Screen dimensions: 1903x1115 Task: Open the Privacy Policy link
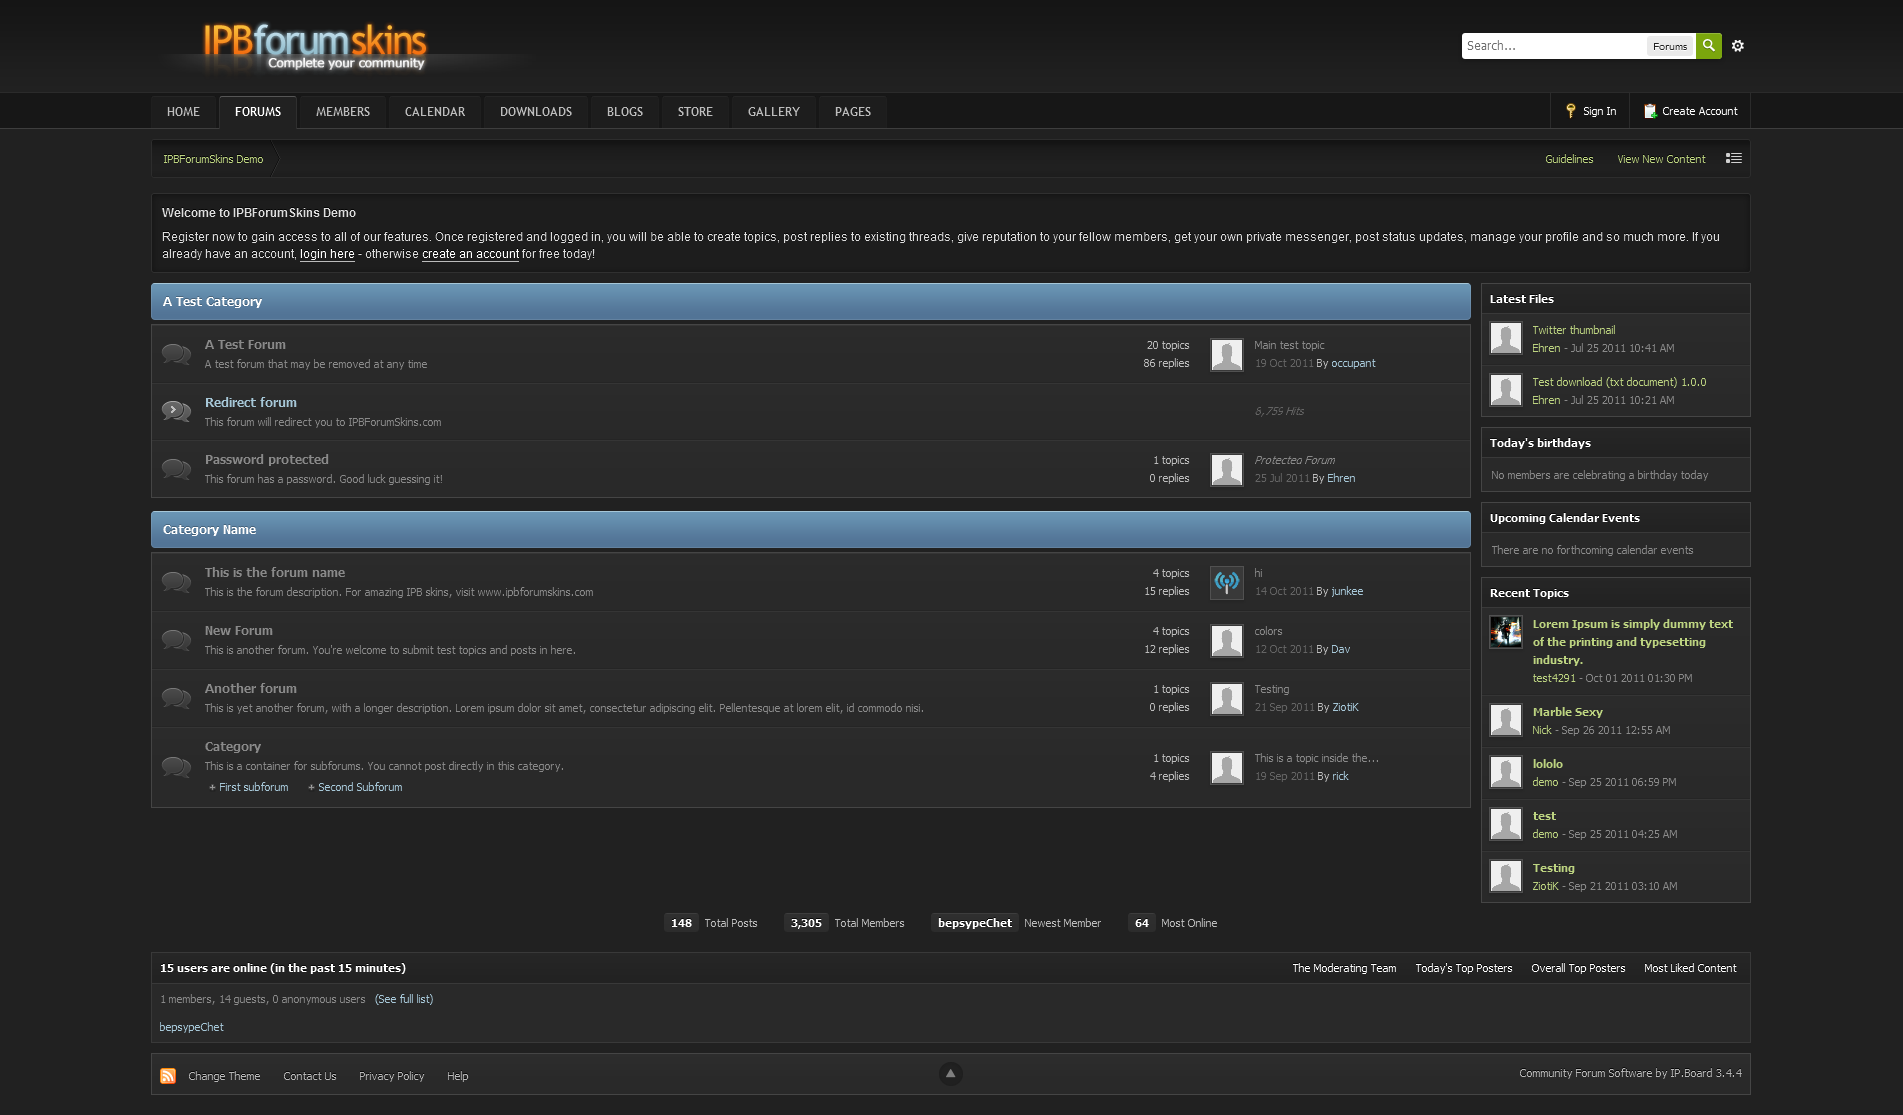click(392, 1076)
